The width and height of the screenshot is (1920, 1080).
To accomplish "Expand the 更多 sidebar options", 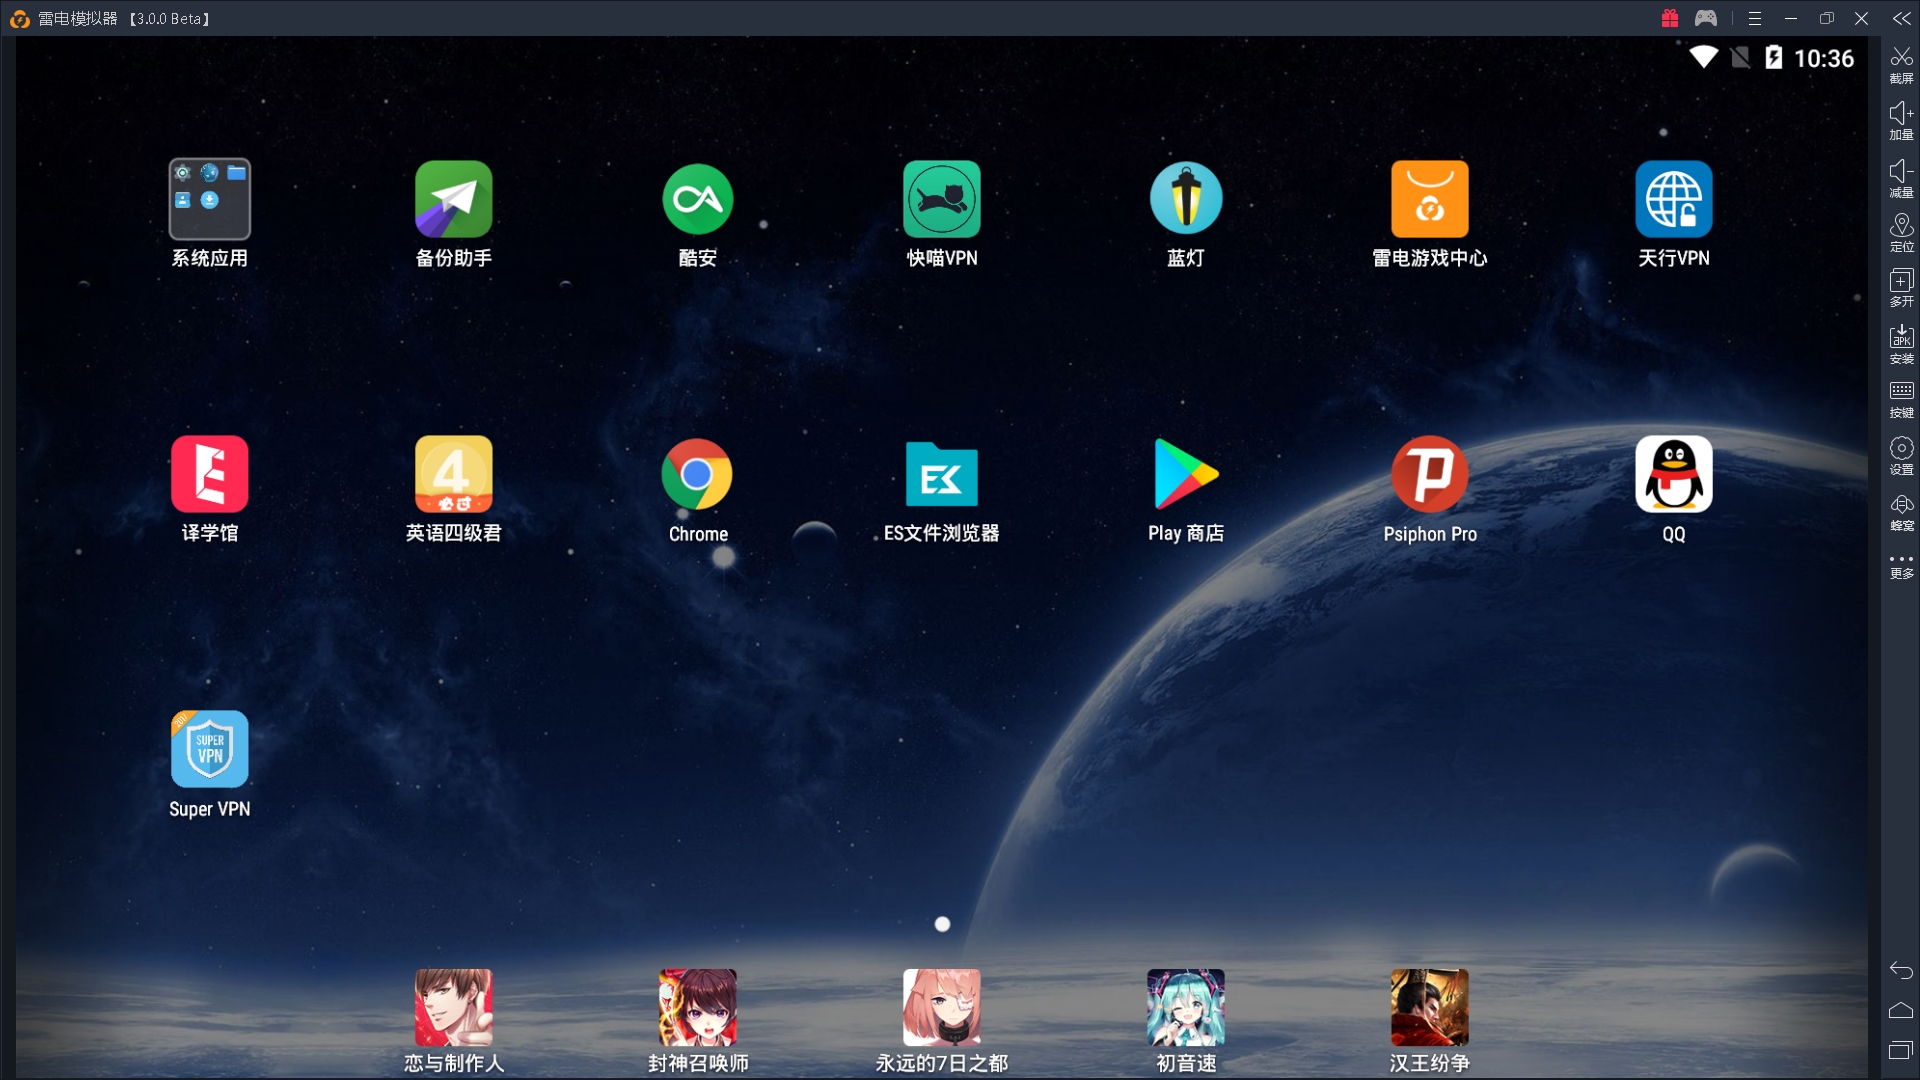I will tap(1901, 565).
